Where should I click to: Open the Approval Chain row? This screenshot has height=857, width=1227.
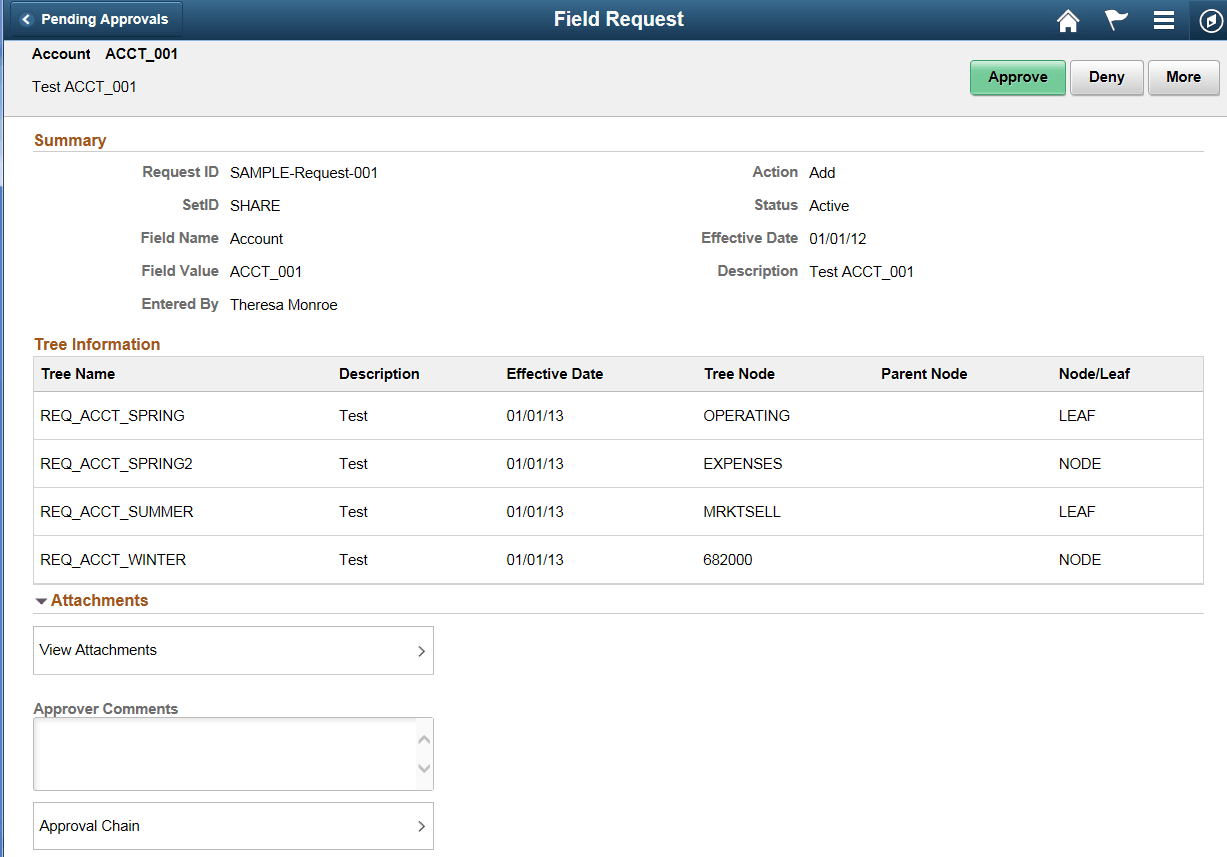(234, 826)
